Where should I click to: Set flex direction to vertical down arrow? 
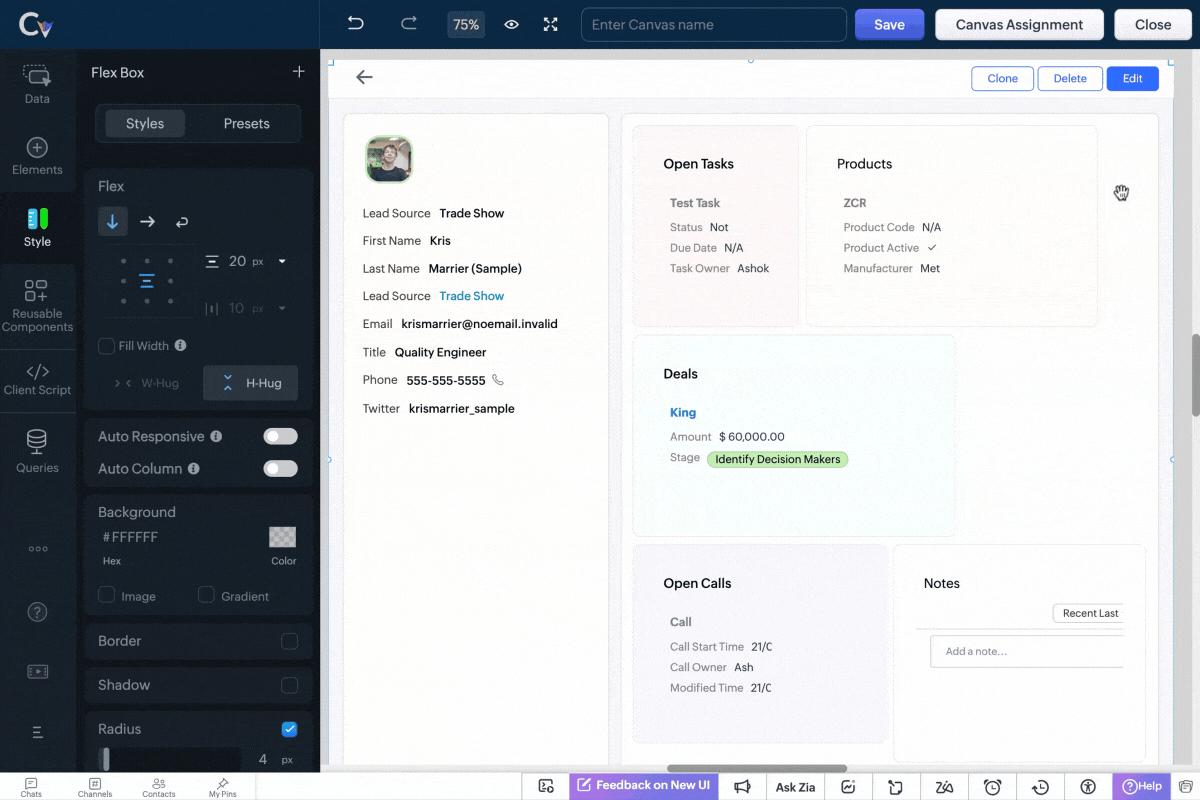112,221
